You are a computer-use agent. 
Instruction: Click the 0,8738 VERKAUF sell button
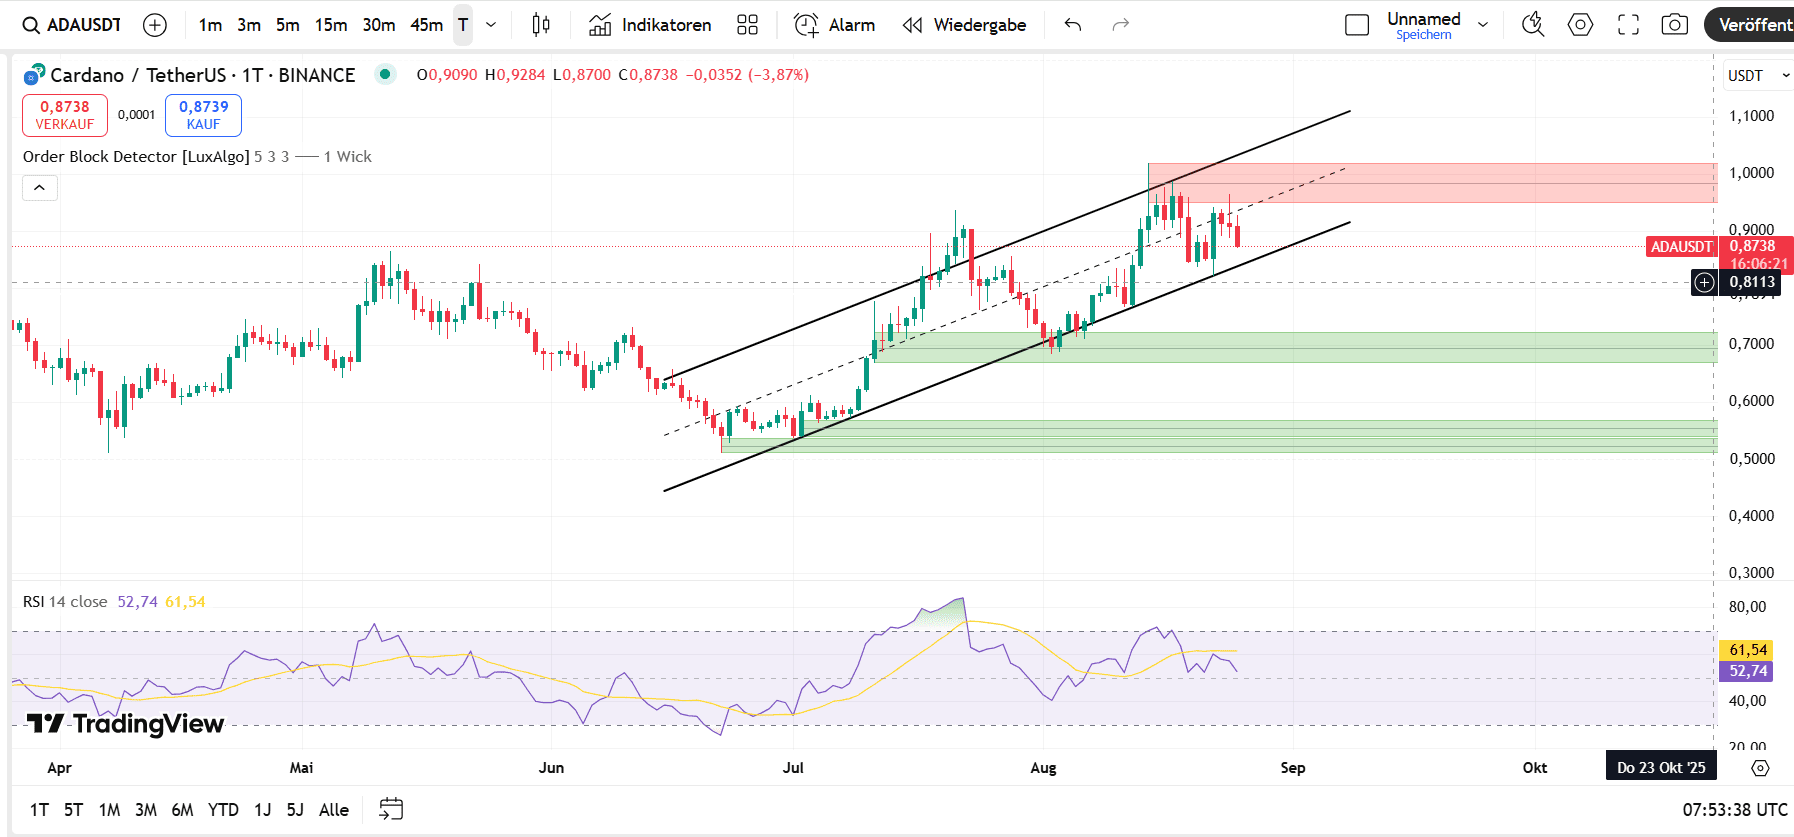point(65,115)
